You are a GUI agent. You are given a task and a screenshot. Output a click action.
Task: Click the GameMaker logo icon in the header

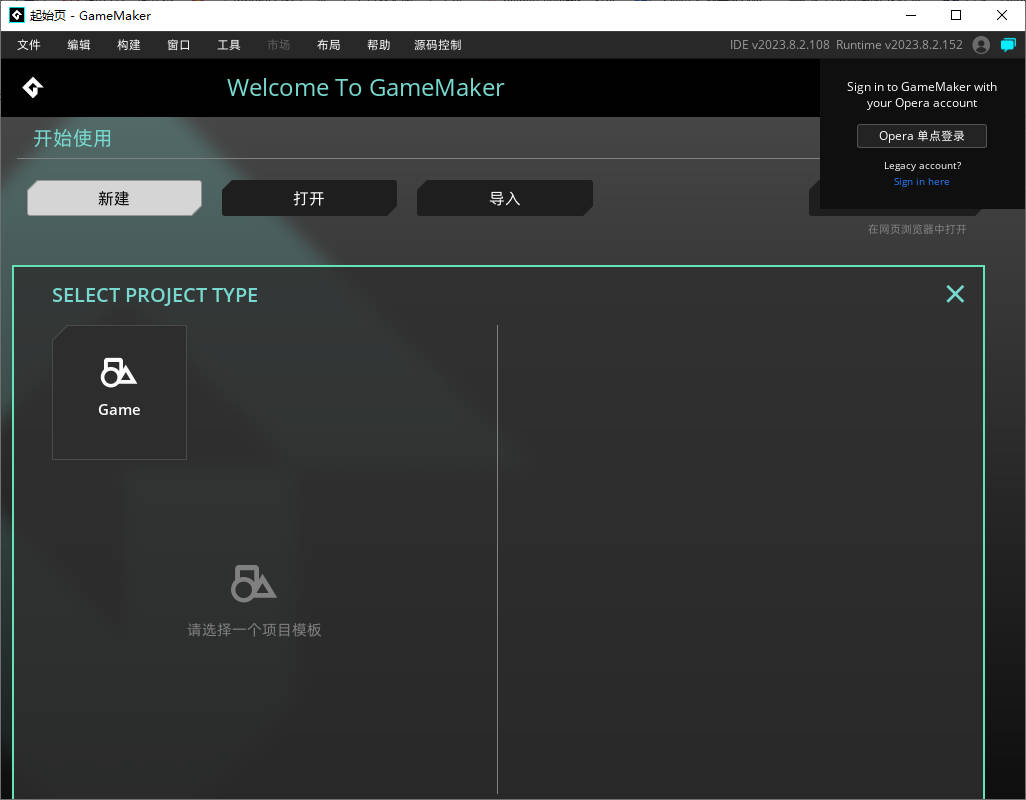(33, 88)
